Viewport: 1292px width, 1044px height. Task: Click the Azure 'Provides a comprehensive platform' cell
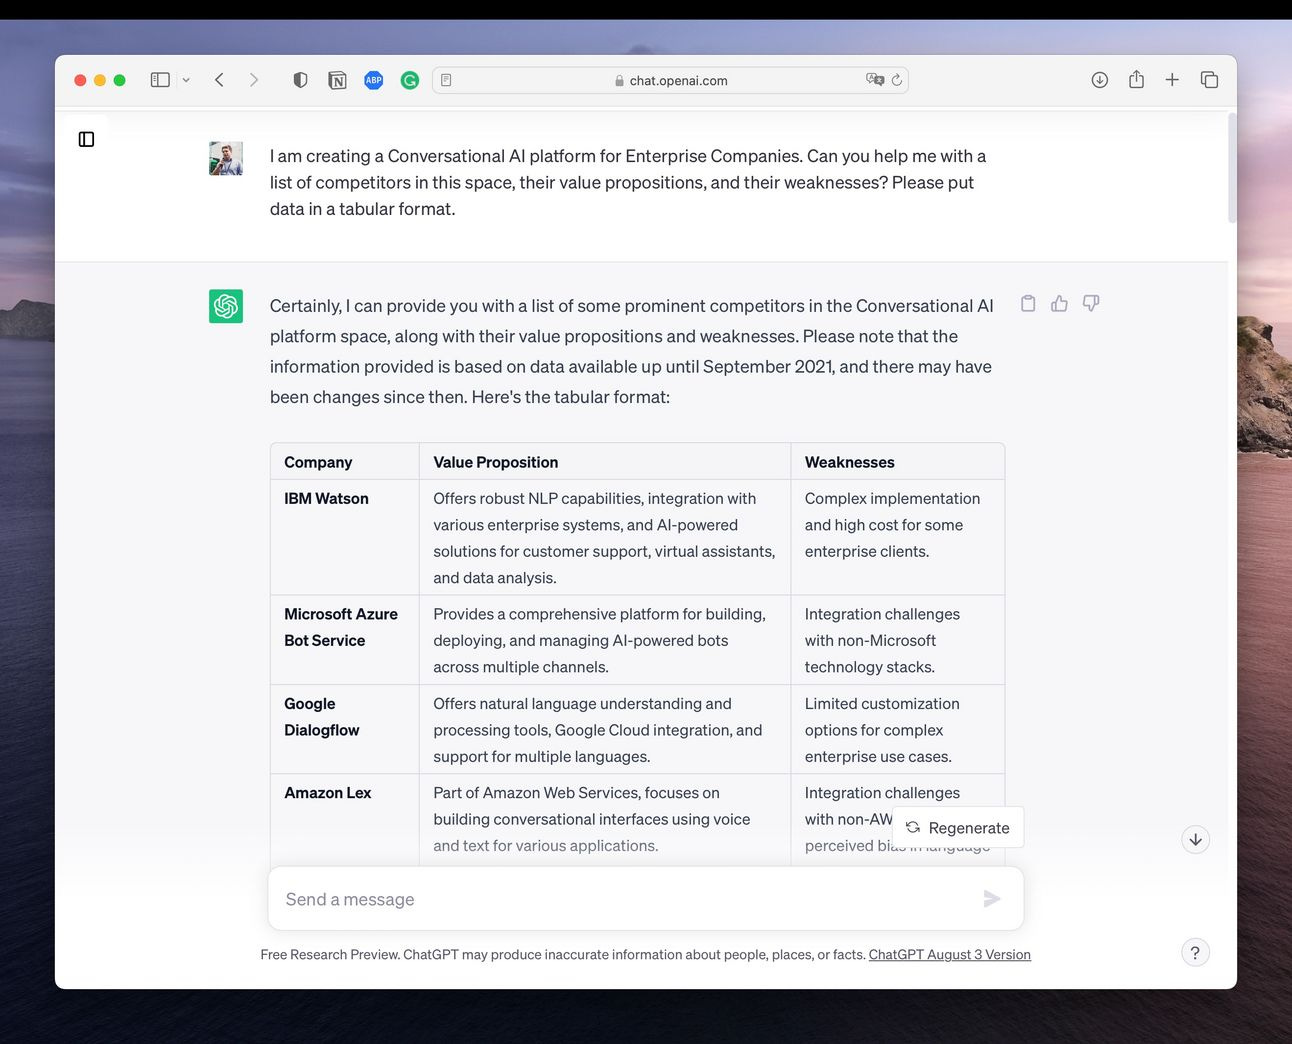tap(604, 640)
